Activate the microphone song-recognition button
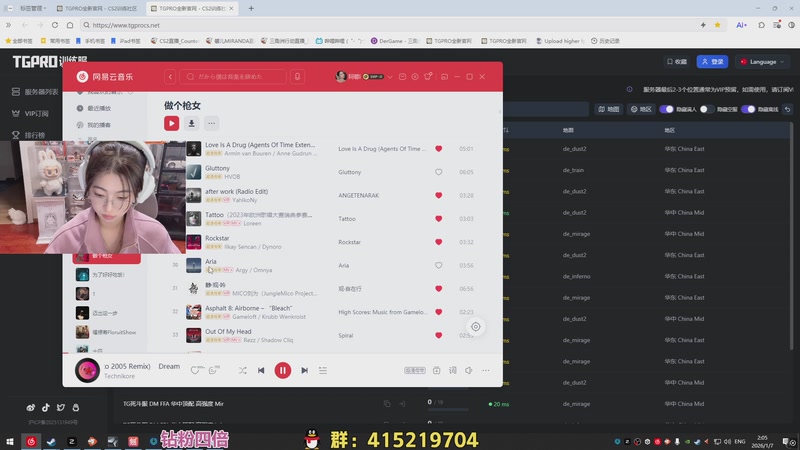Screen dimensions: 800x450 point(297,77)
